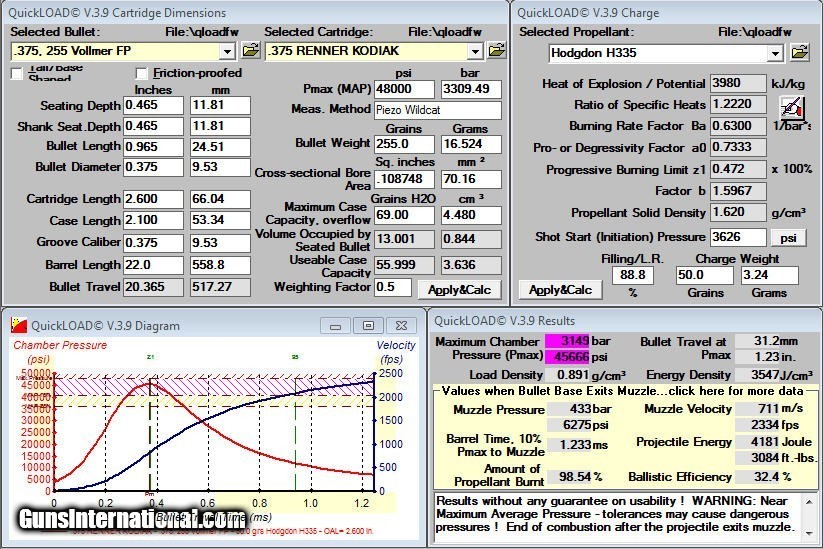Open propellant file folder icon

point(799,52)
